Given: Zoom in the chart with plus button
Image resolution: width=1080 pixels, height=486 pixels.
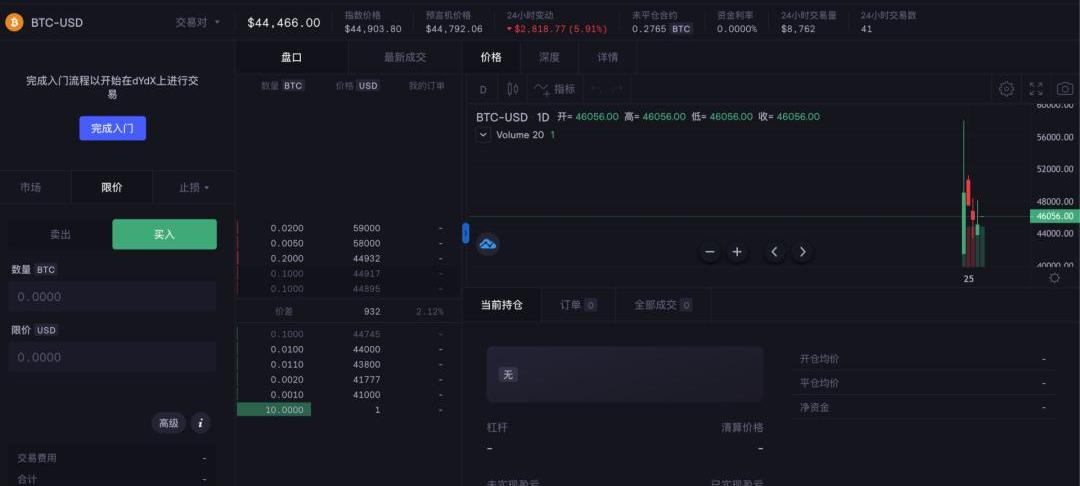Looking at the screenshot, I should [737, 252].
